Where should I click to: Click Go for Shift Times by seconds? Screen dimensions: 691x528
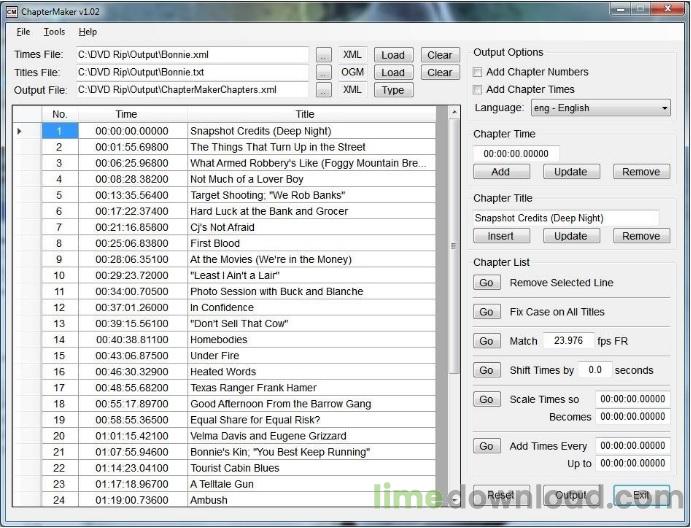pyautogui.click(x=487, y=370)
